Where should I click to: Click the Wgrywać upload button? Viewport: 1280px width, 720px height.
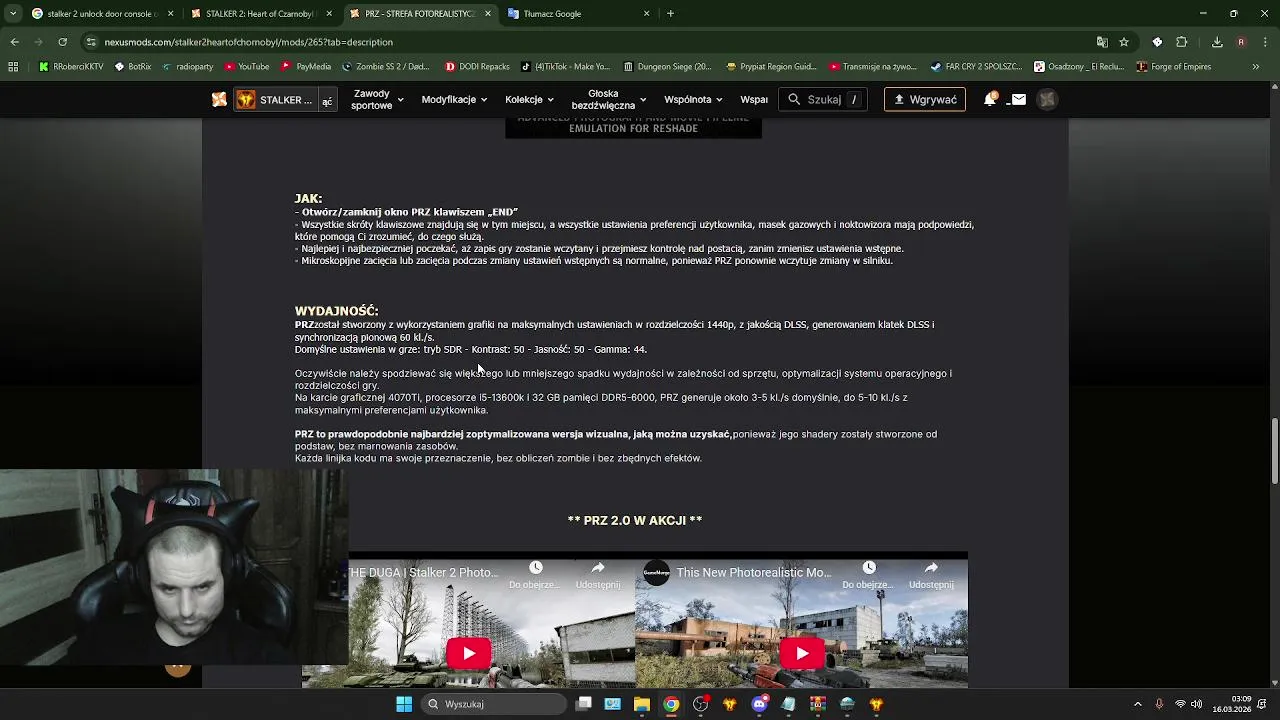[x=925, y=99]
